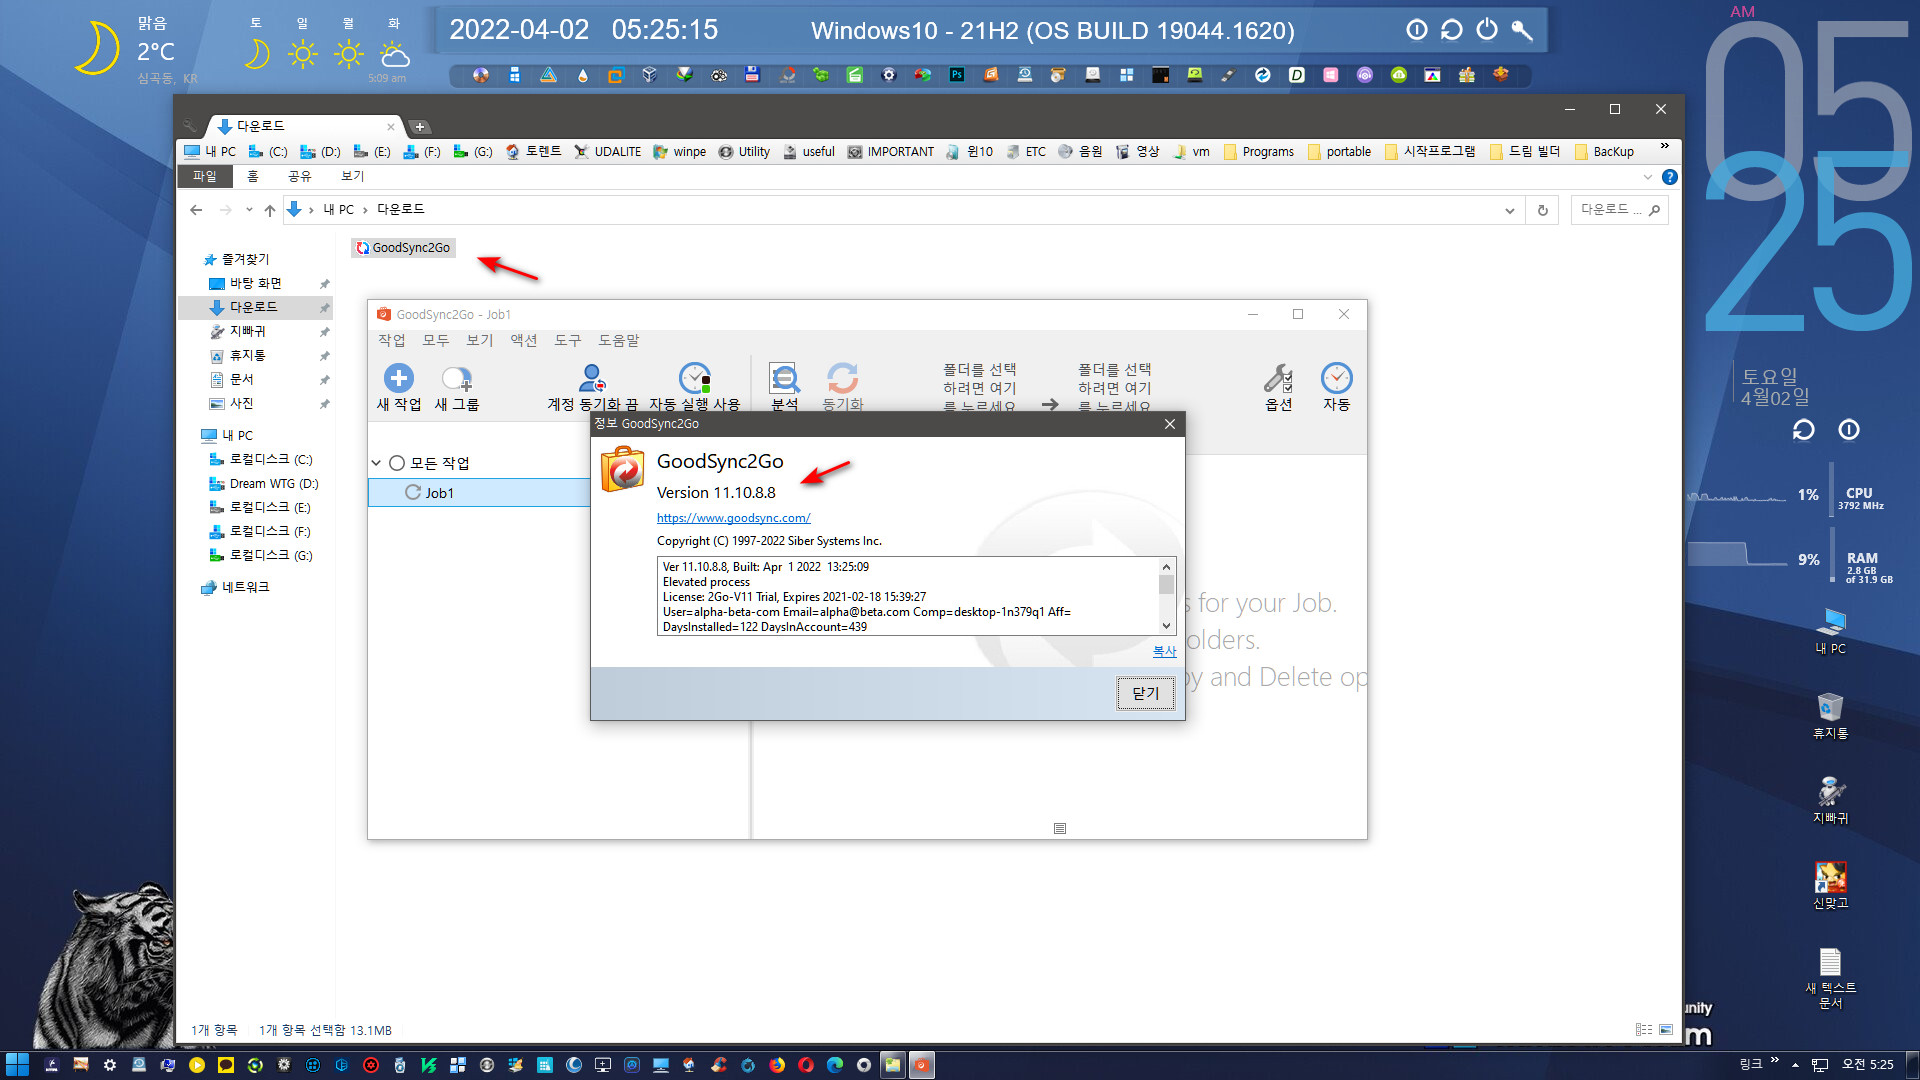Viewport: 1920px width, 1080px height.
Task: Switch Explorer to large icons view
Action: click(x=1666, y=1029)
